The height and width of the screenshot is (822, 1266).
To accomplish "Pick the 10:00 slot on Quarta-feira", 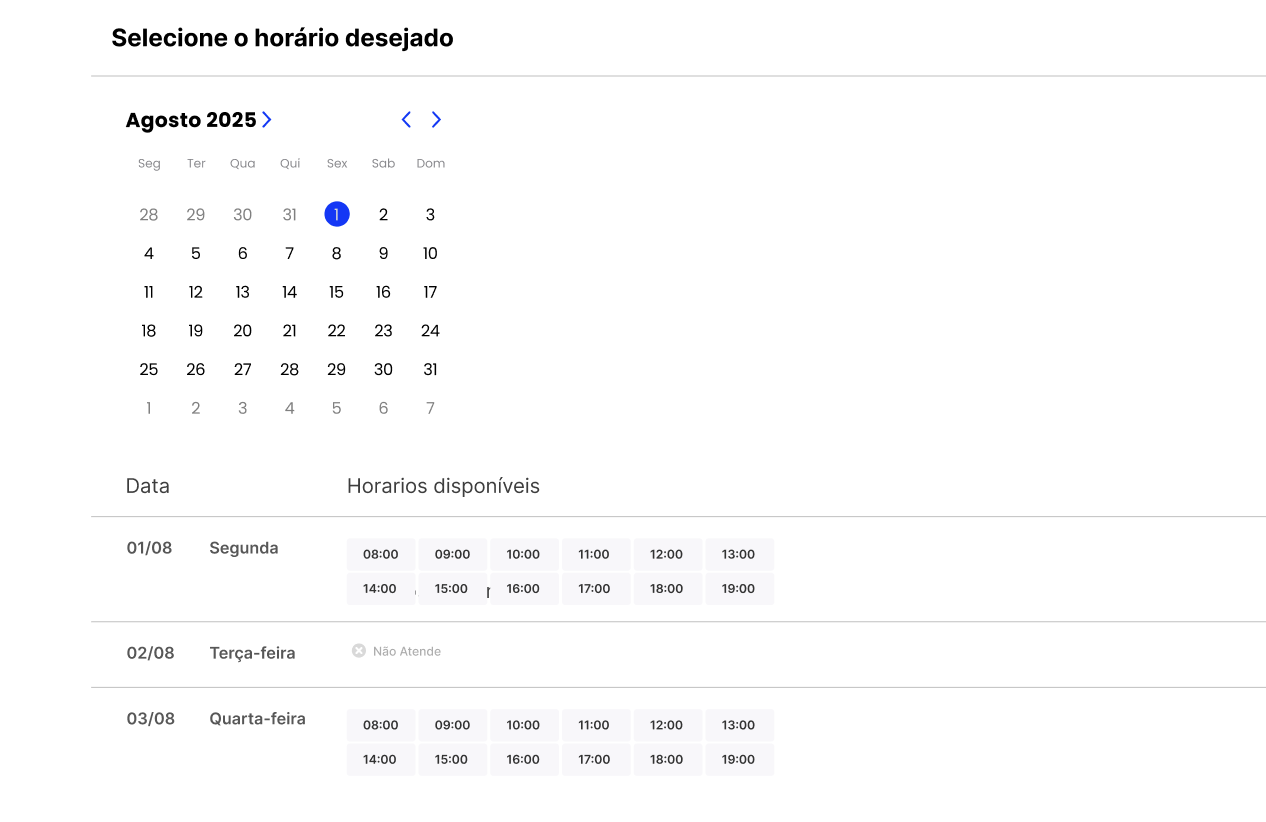I will (523, 726).
